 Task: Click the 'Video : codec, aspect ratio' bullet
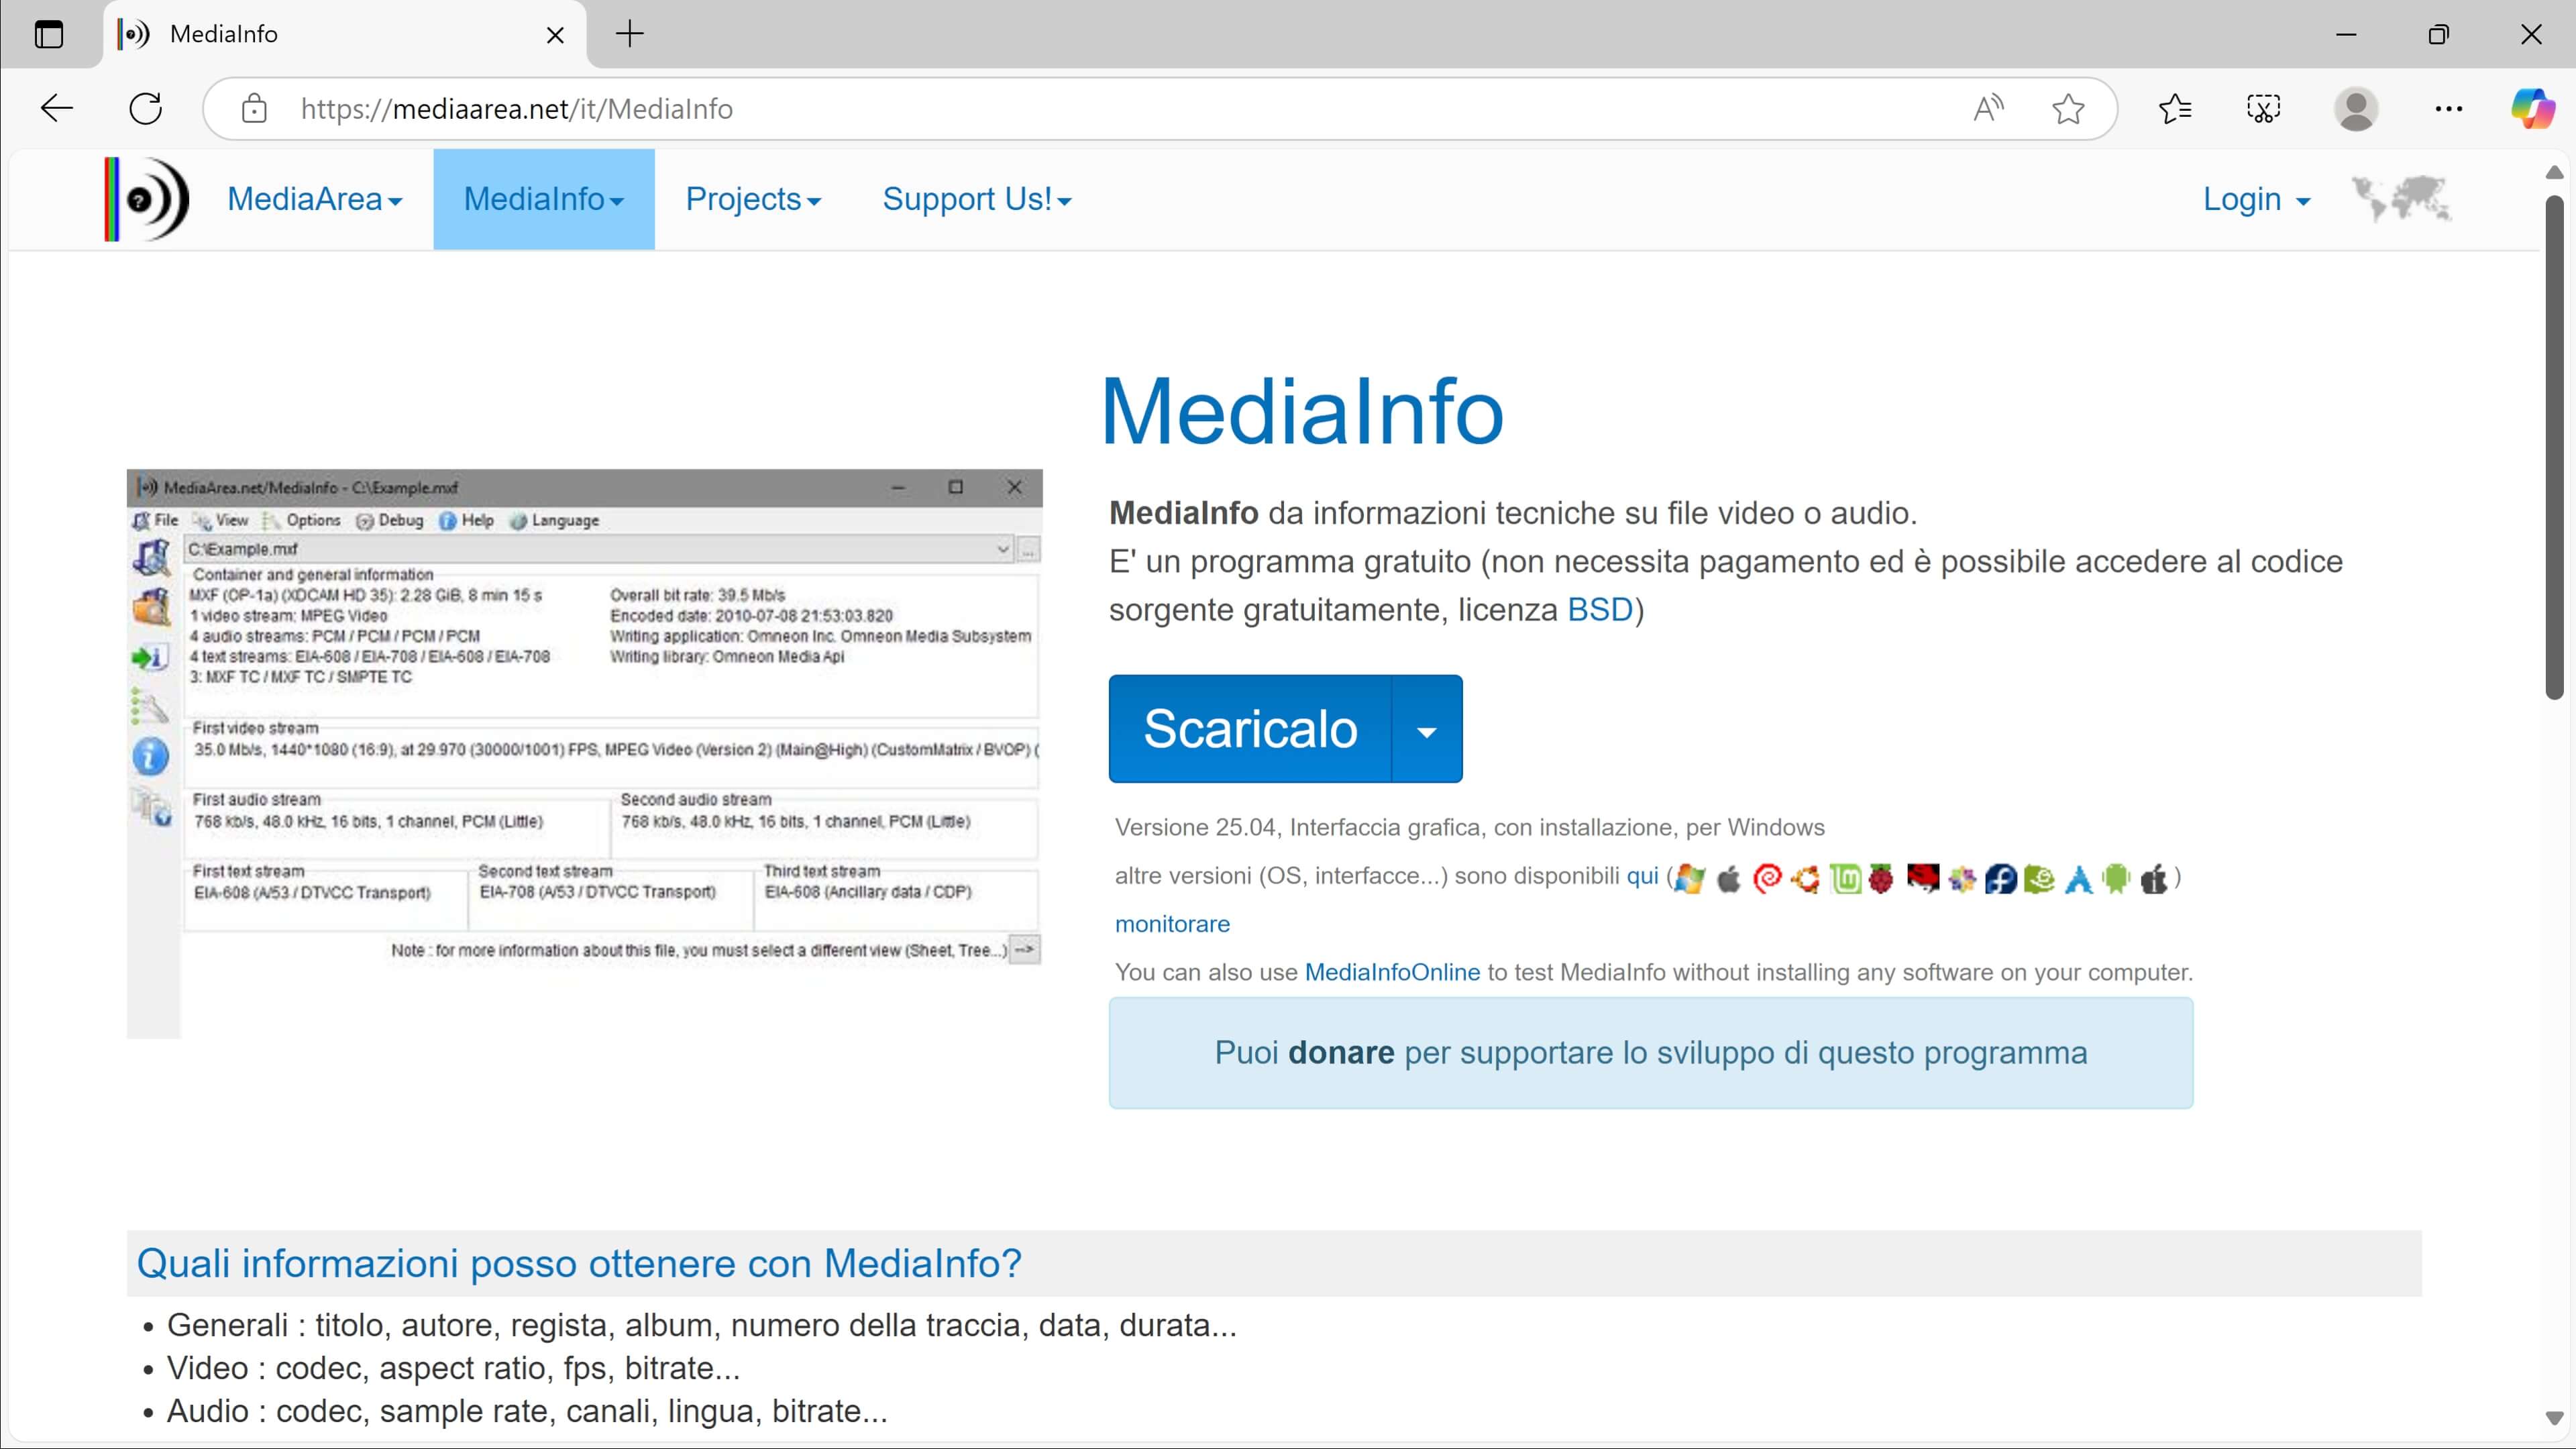tap(453, 1368)
